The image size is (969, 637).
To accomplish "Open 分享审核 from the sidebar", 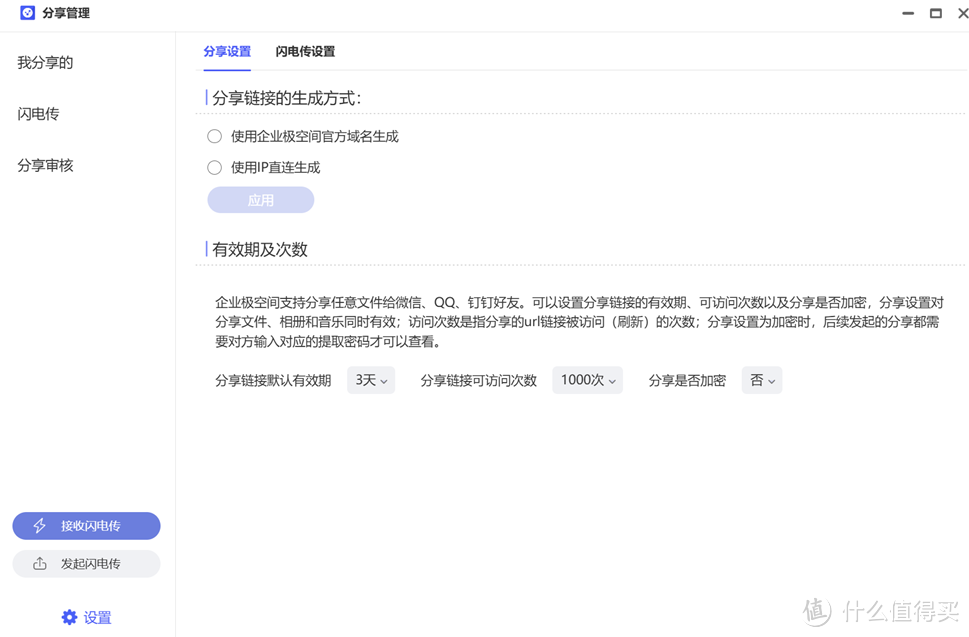I will click(x=45, y=165).
